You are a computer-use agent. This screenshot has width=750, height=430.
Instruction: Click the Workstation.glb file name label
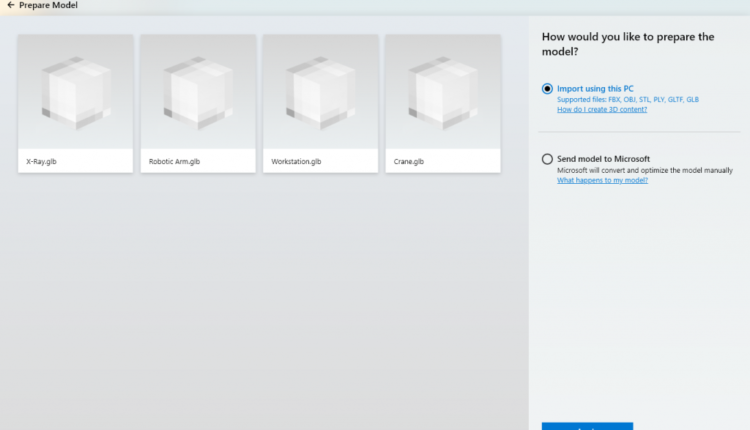coord(296,161)
